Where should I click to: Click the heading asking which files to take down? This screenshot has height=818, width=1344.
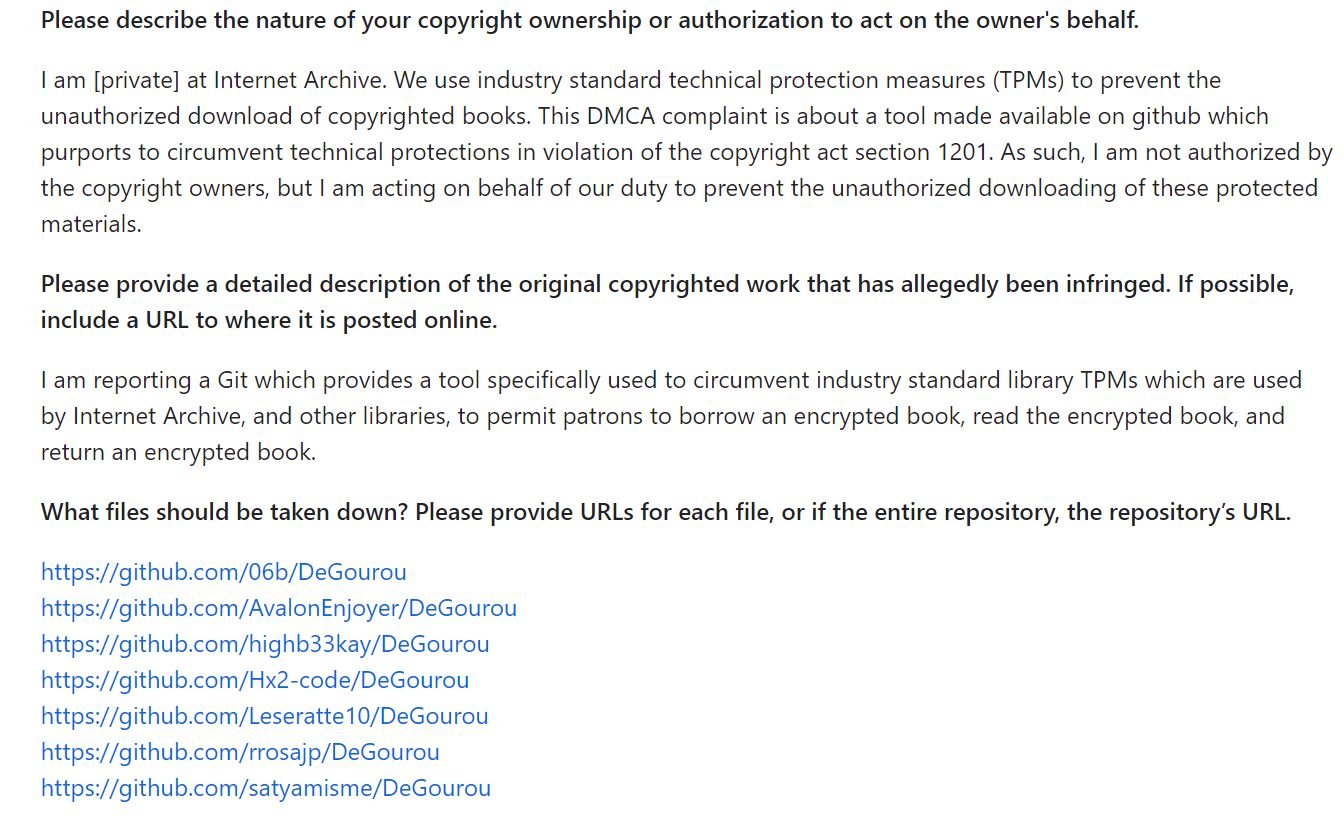point(666,513)
